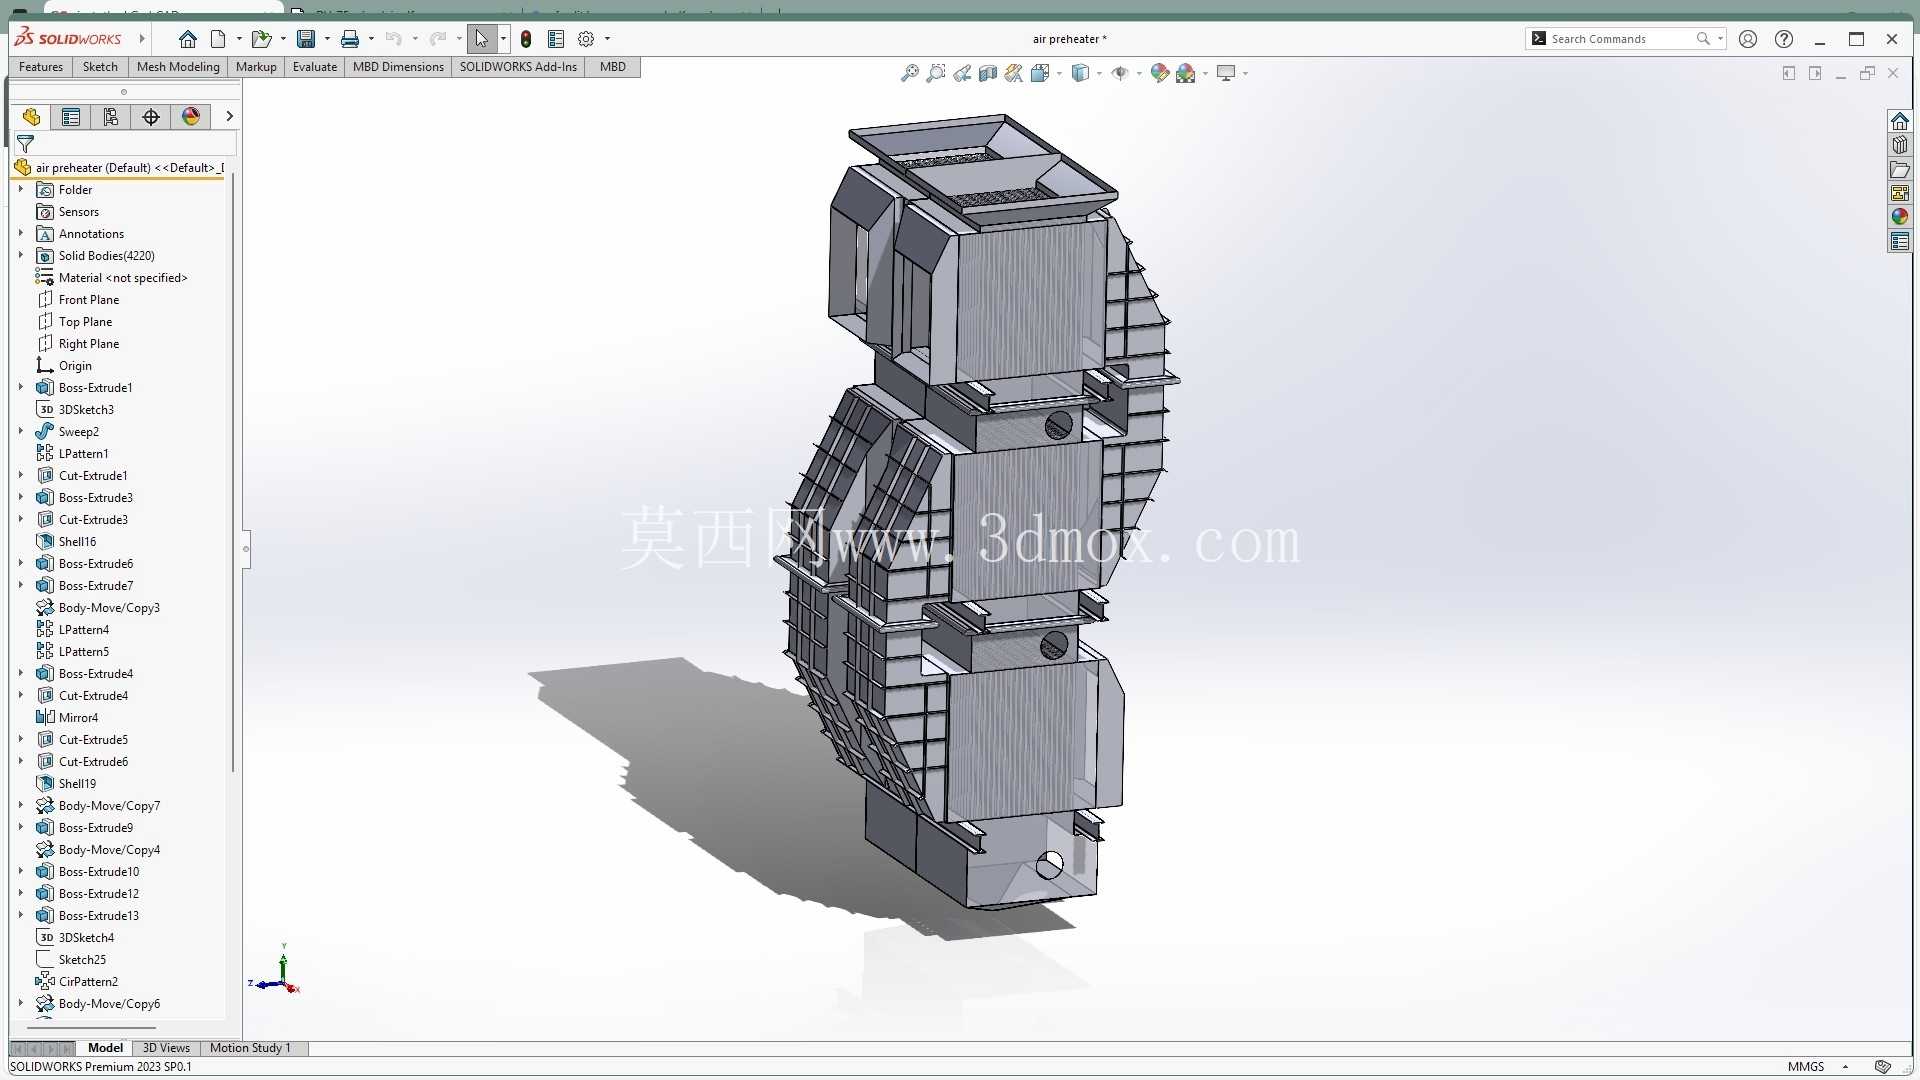Click the user login account icon
This screenshot has height=1080, width=1920.
1748,39
